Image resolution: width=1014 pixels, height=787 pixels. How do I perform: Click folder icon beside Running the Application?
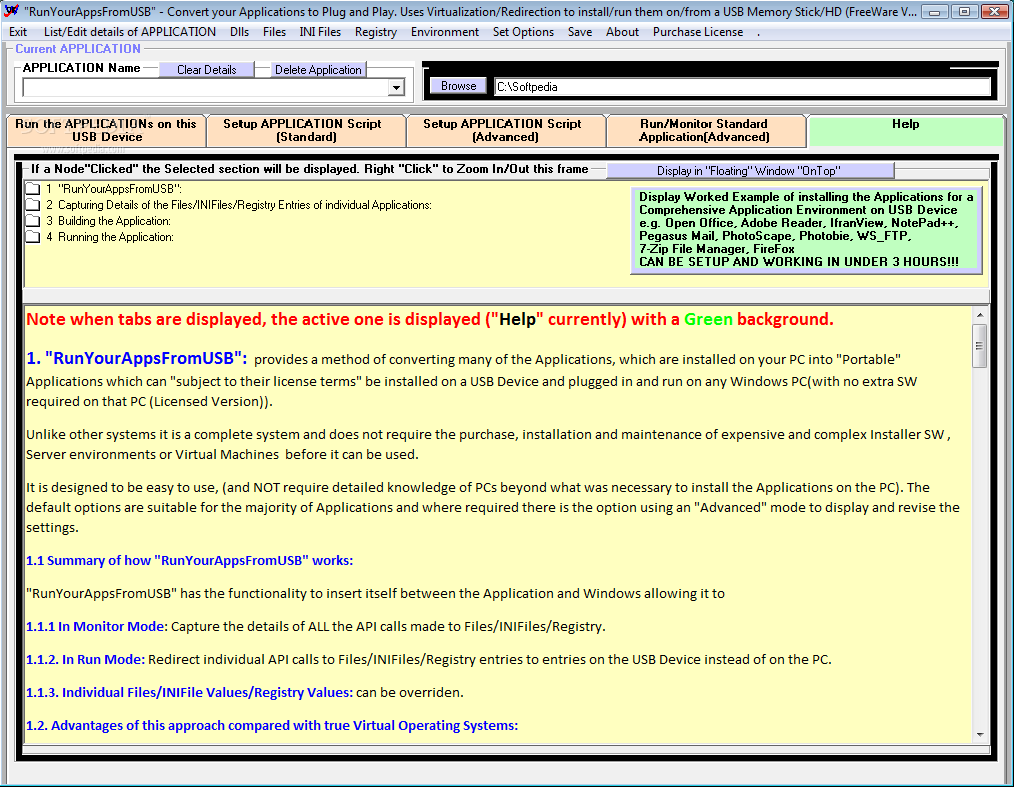[33, 237]
